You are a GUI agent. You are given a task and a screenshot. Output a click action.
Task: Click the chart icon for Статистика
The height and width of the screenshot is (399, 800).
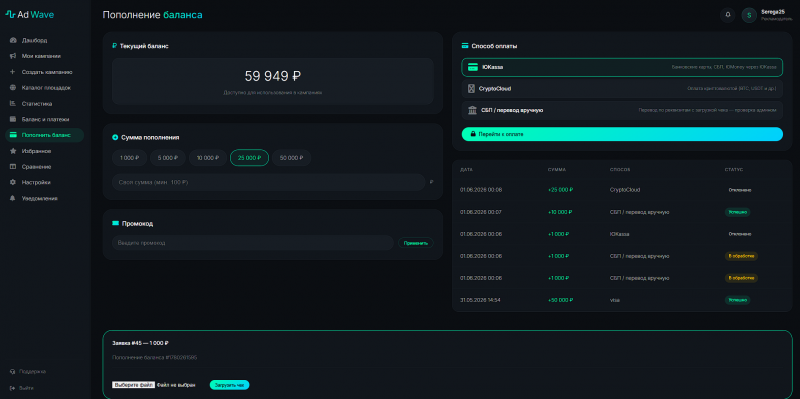tap(13, 104)
